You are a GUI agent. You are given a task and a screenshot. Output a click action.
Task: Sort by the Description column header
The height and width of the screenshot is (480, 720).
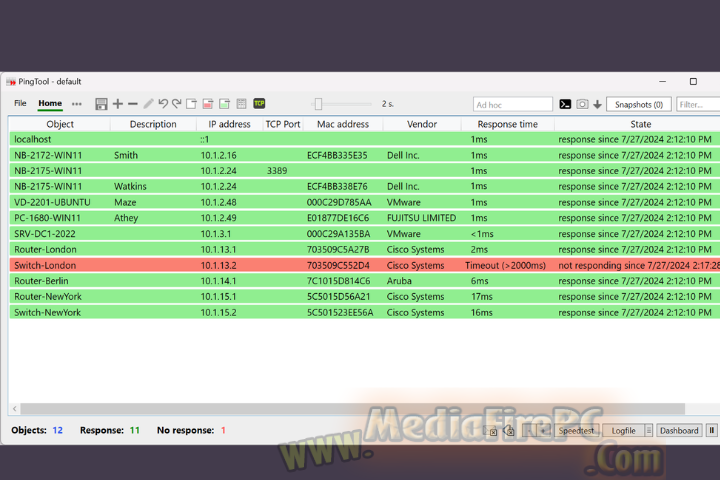[153, 124]
